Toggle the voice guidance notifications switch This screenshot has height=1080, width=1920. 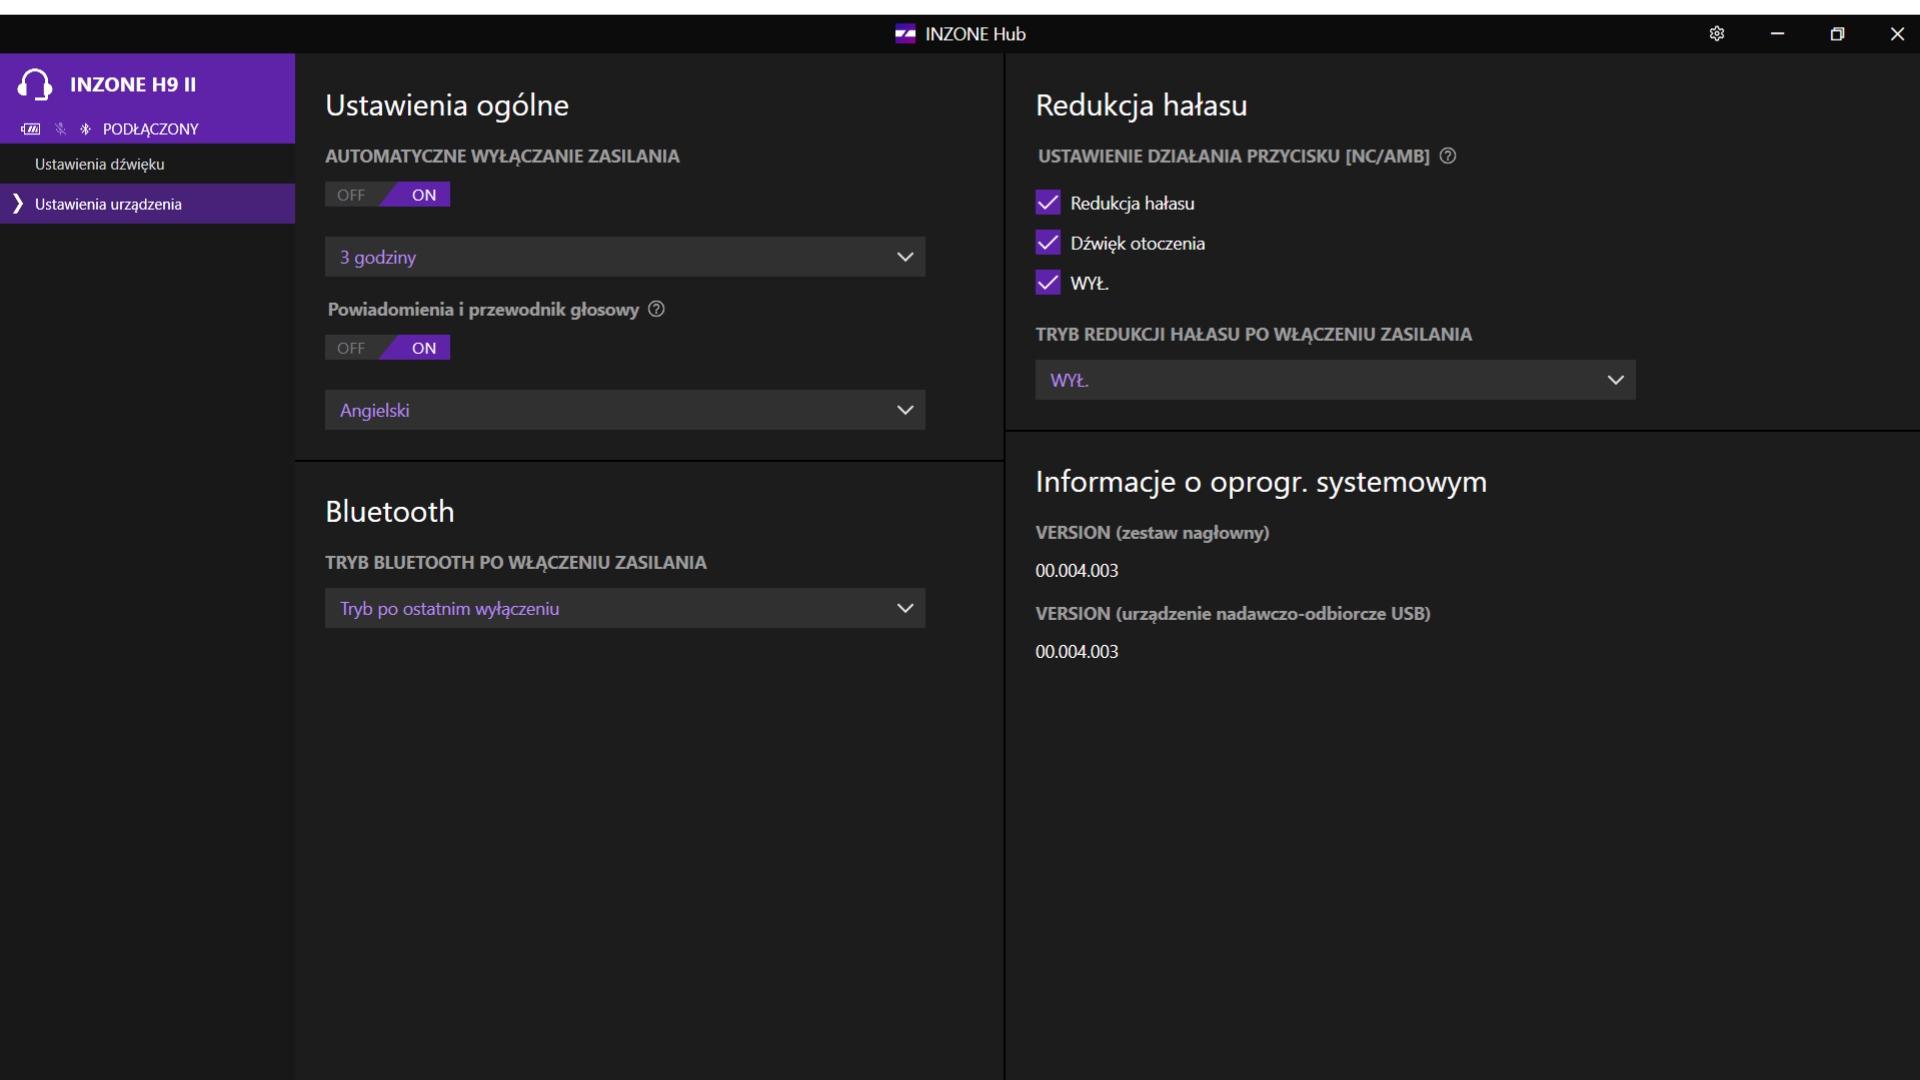[388, 348]
